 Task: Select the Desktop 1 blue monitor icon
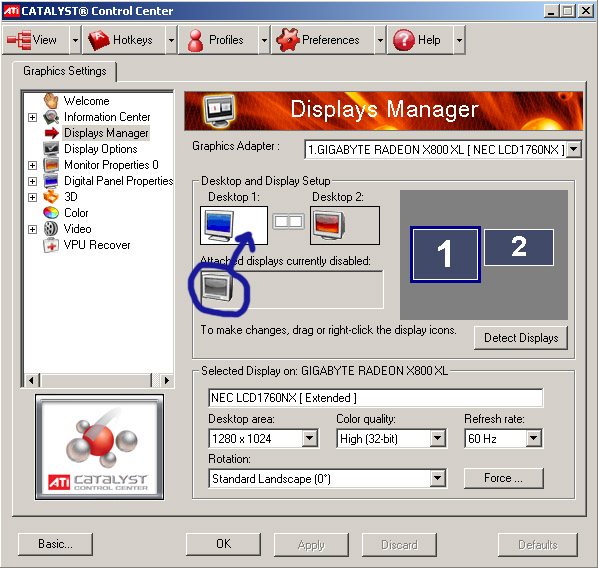coord(219,225)
